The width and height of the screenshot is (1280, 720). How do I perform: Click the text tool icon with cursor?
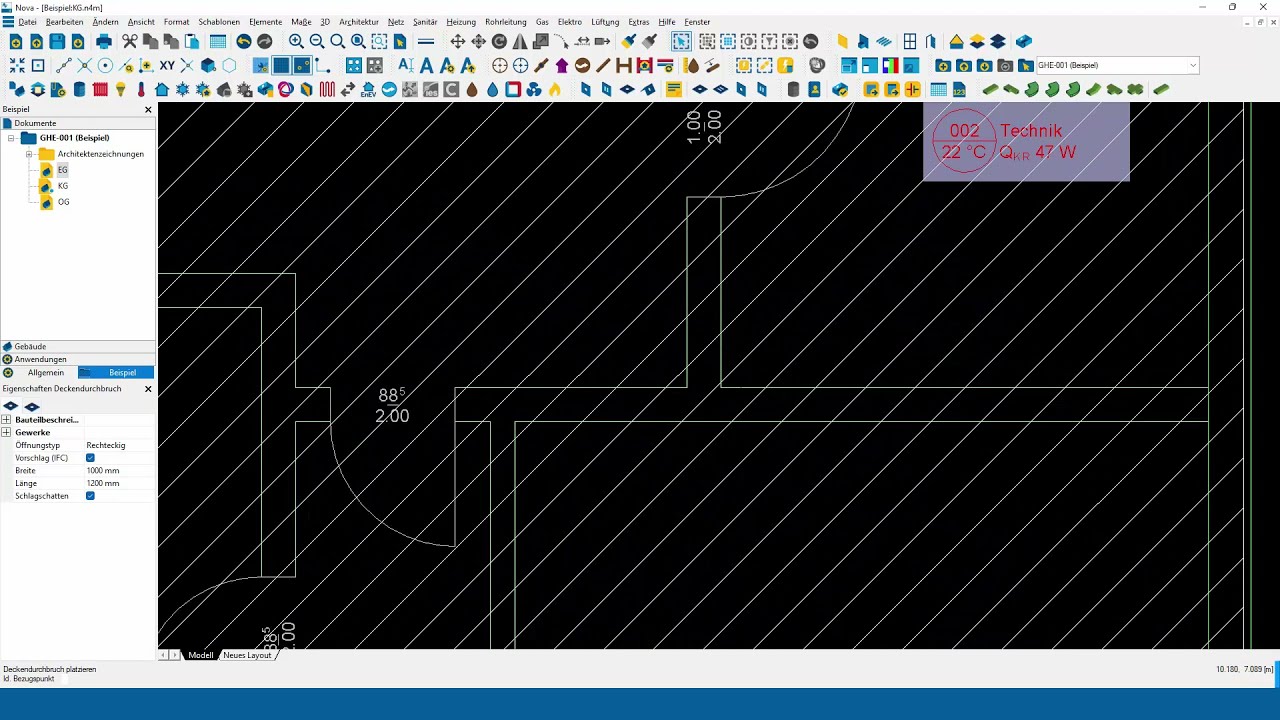[405, 65]
